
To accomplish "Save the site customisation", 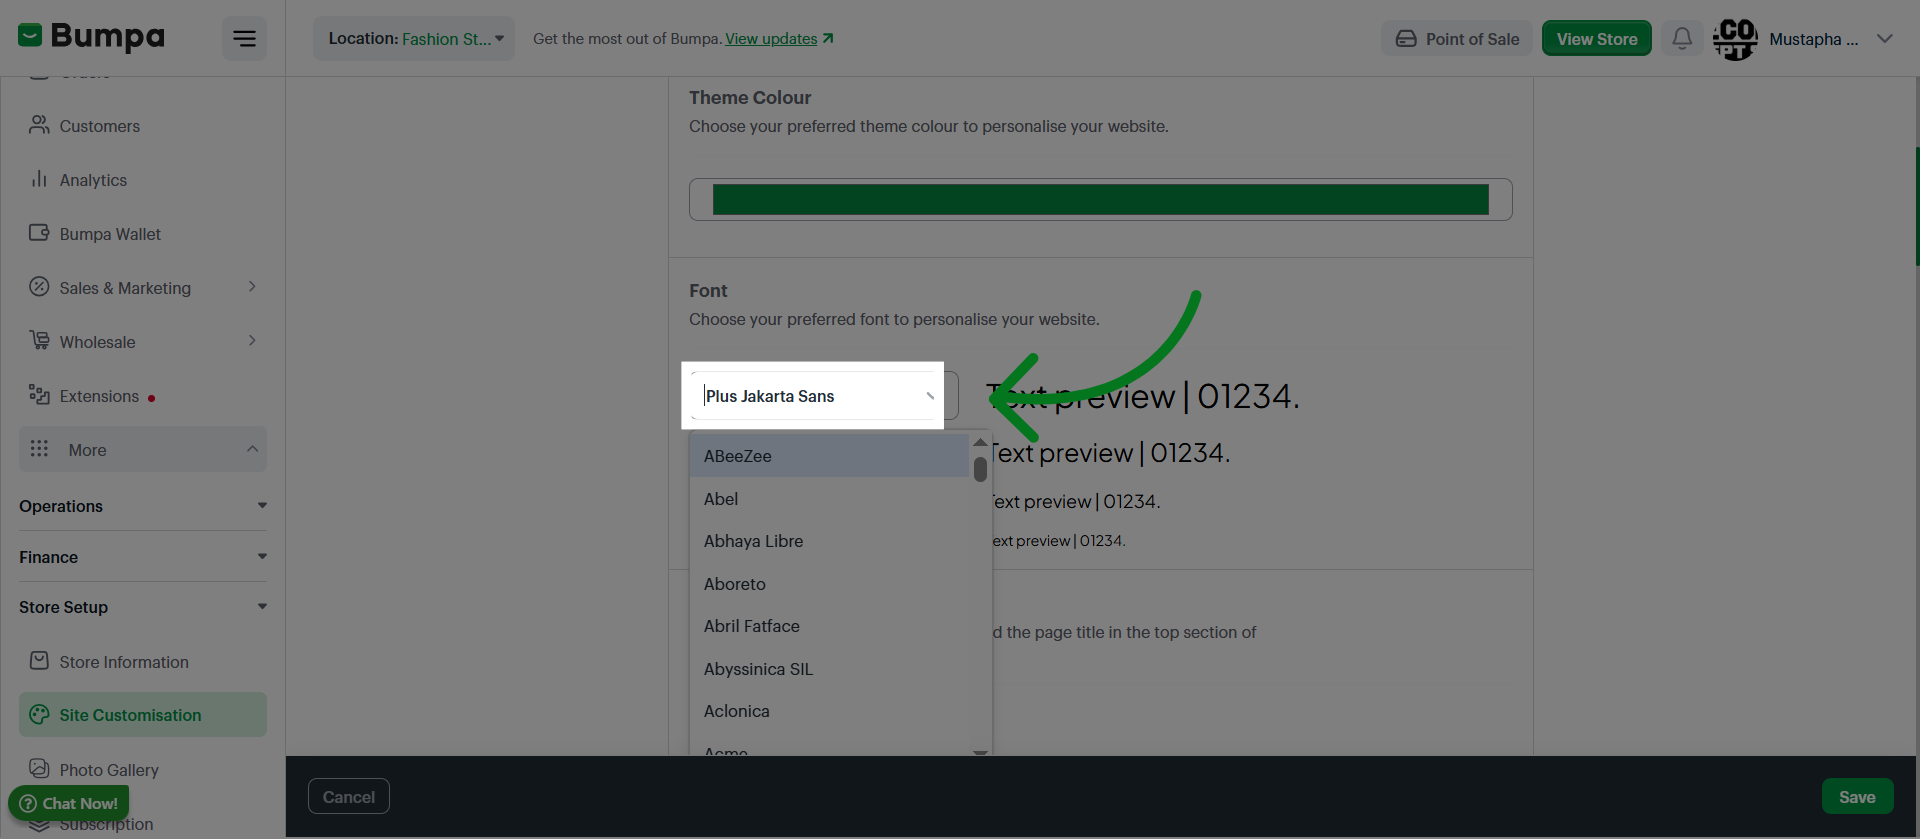I will [x=1857, y=797].
